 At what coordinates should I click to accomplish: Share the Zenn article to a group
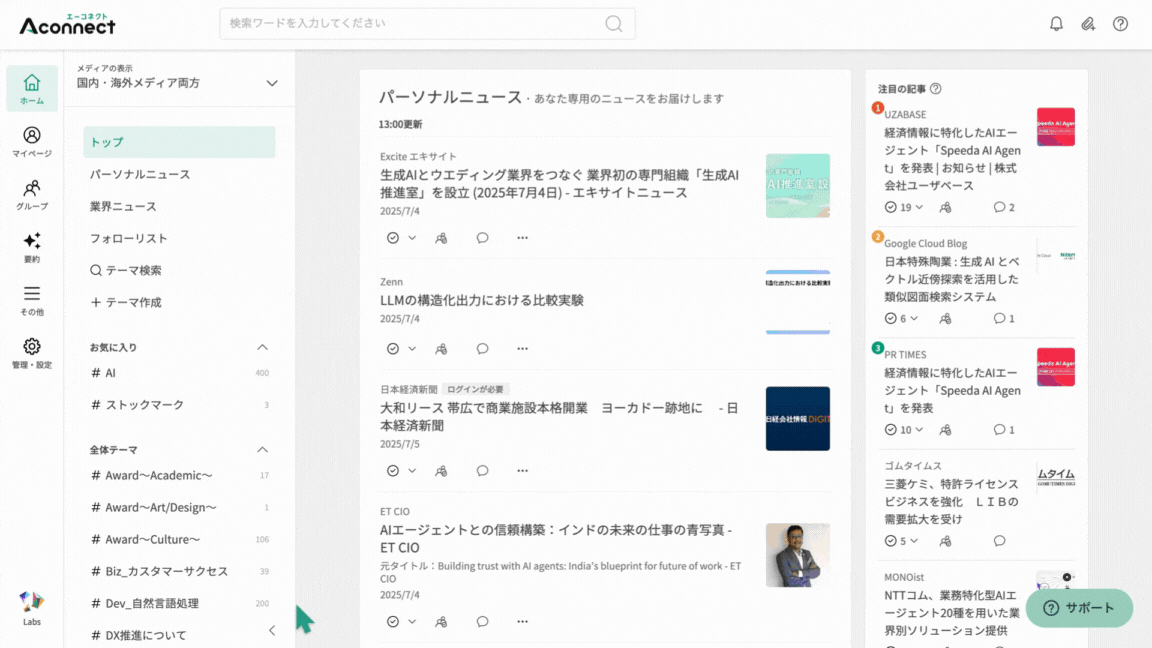[x=441, y=349]
